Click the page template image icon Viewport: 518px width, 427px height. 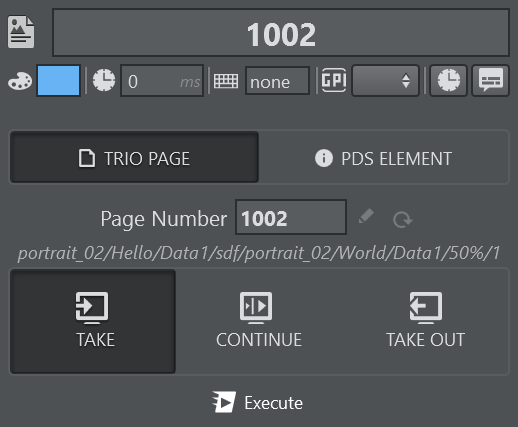pos(21,32)
